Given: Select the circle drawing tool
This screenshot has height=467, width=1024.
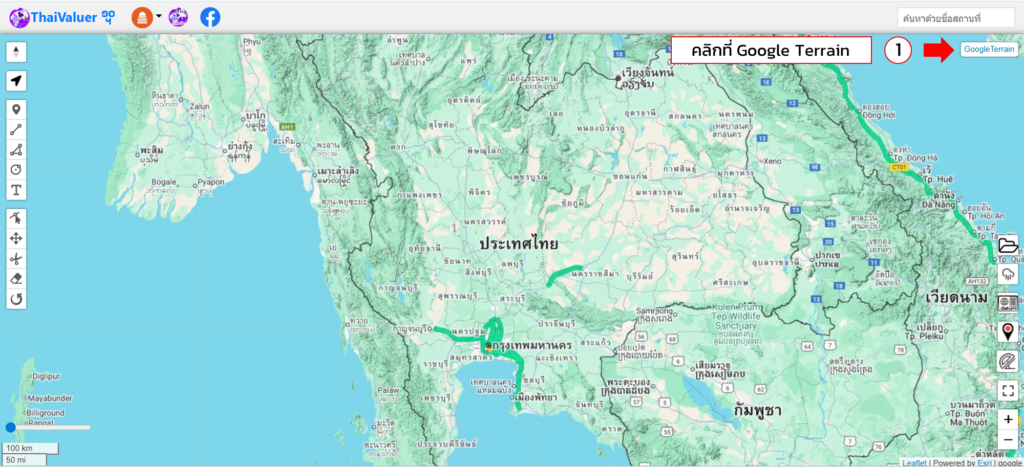Looking at the screenshot, I should coord(17,169).
